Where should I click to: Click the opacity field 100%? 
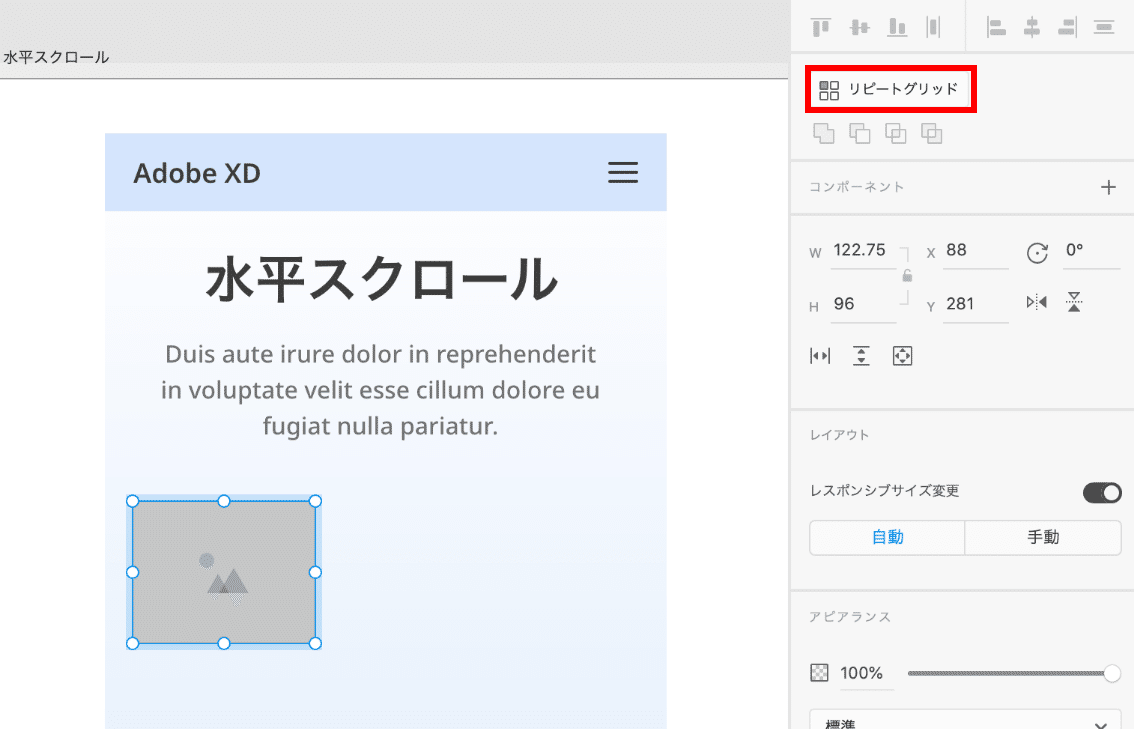(x=865, y=674)
